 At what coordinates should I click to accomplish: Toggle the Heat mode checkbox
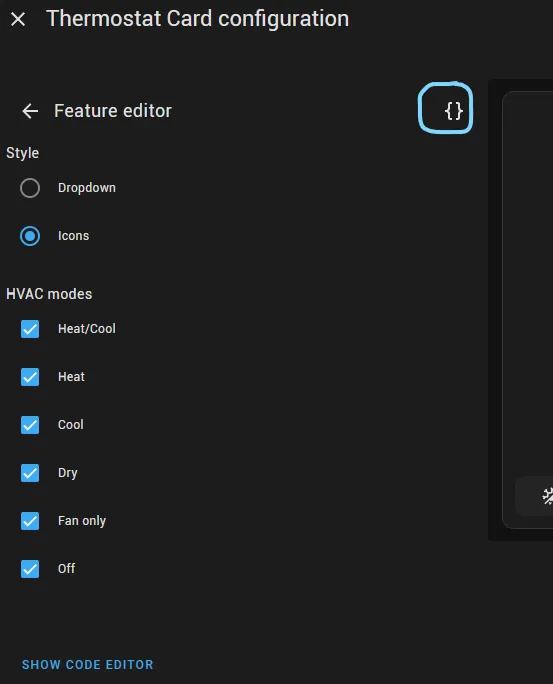pyautogui.click(x=30, y=377)
